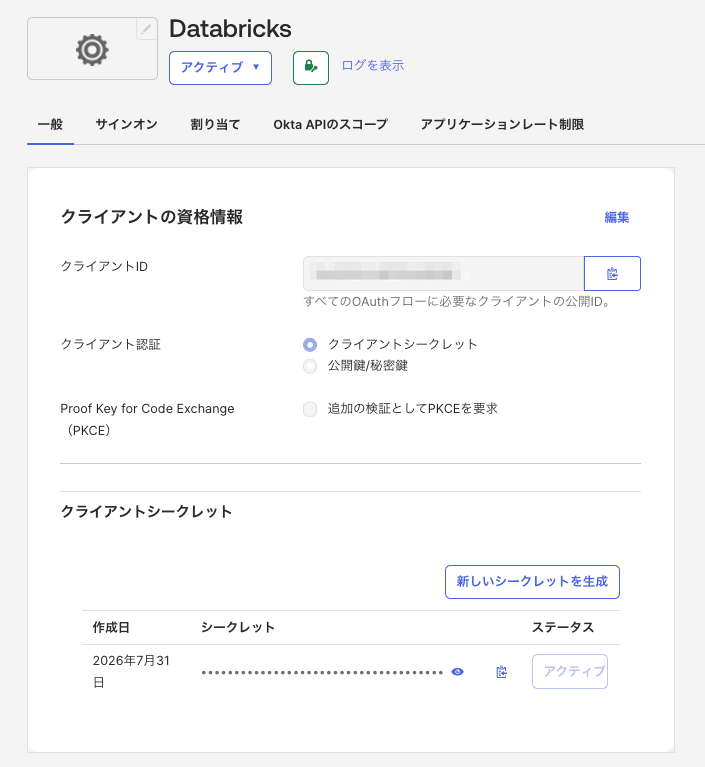
Task: Switch to the 一般 tab
Action: (x=50, y=124)
